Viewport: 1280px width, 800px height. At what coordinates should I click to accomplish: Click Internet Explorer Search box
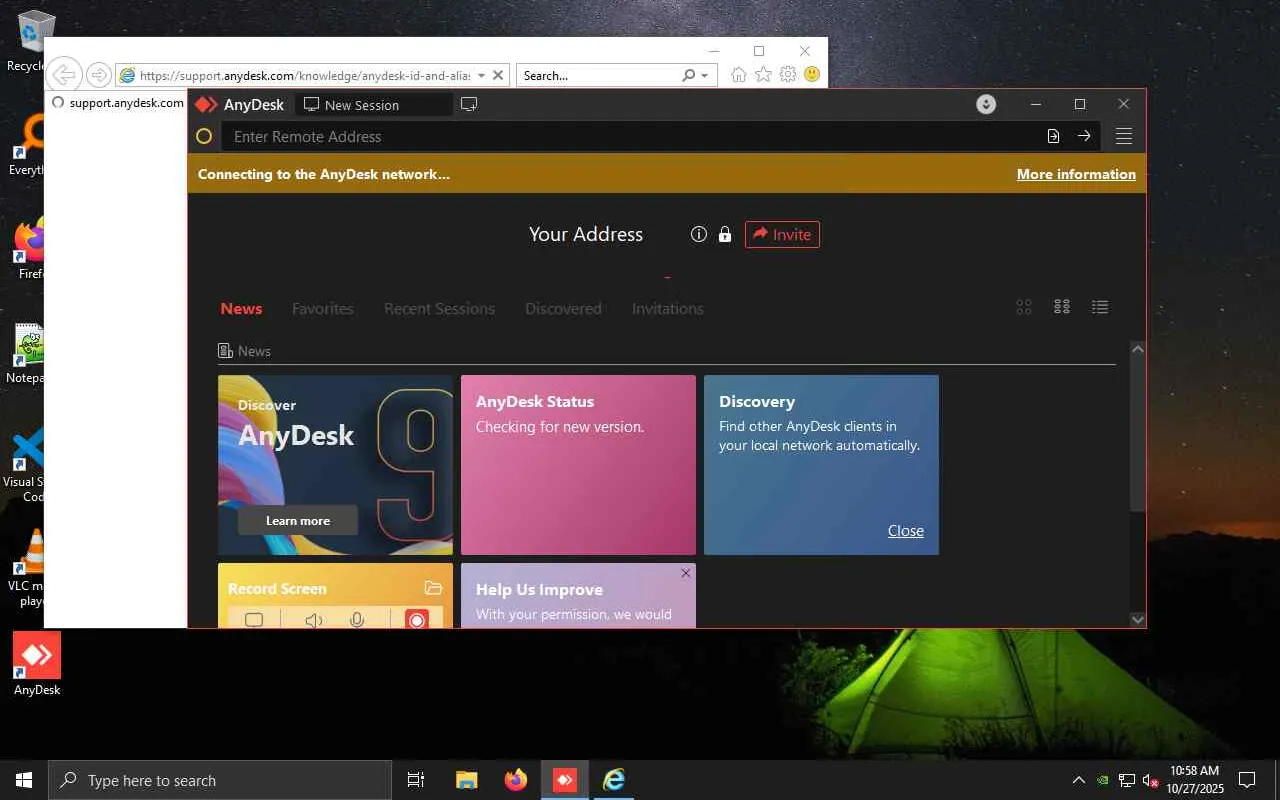[x=598, y=75]
